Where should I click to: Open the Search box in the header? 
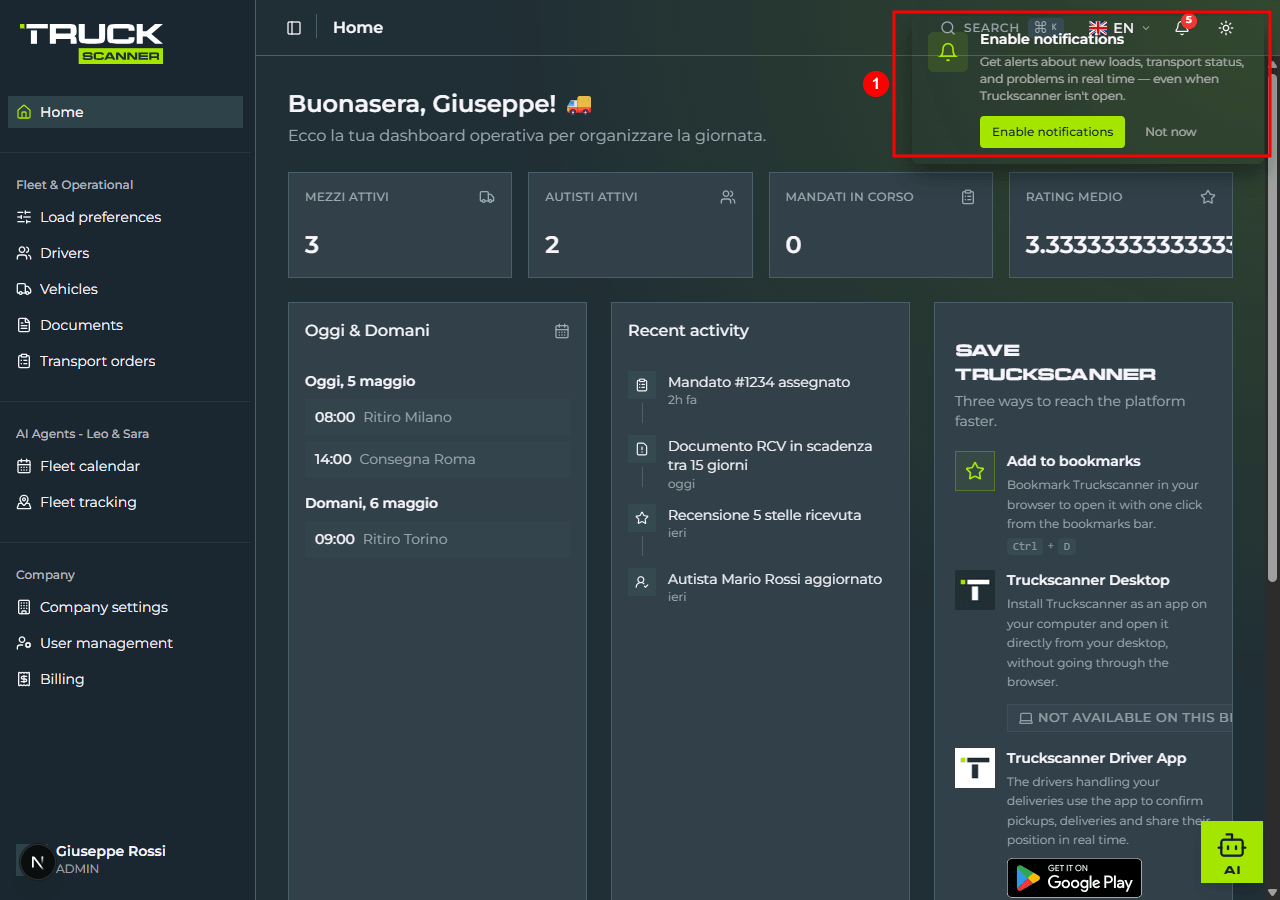(1001, 28)
